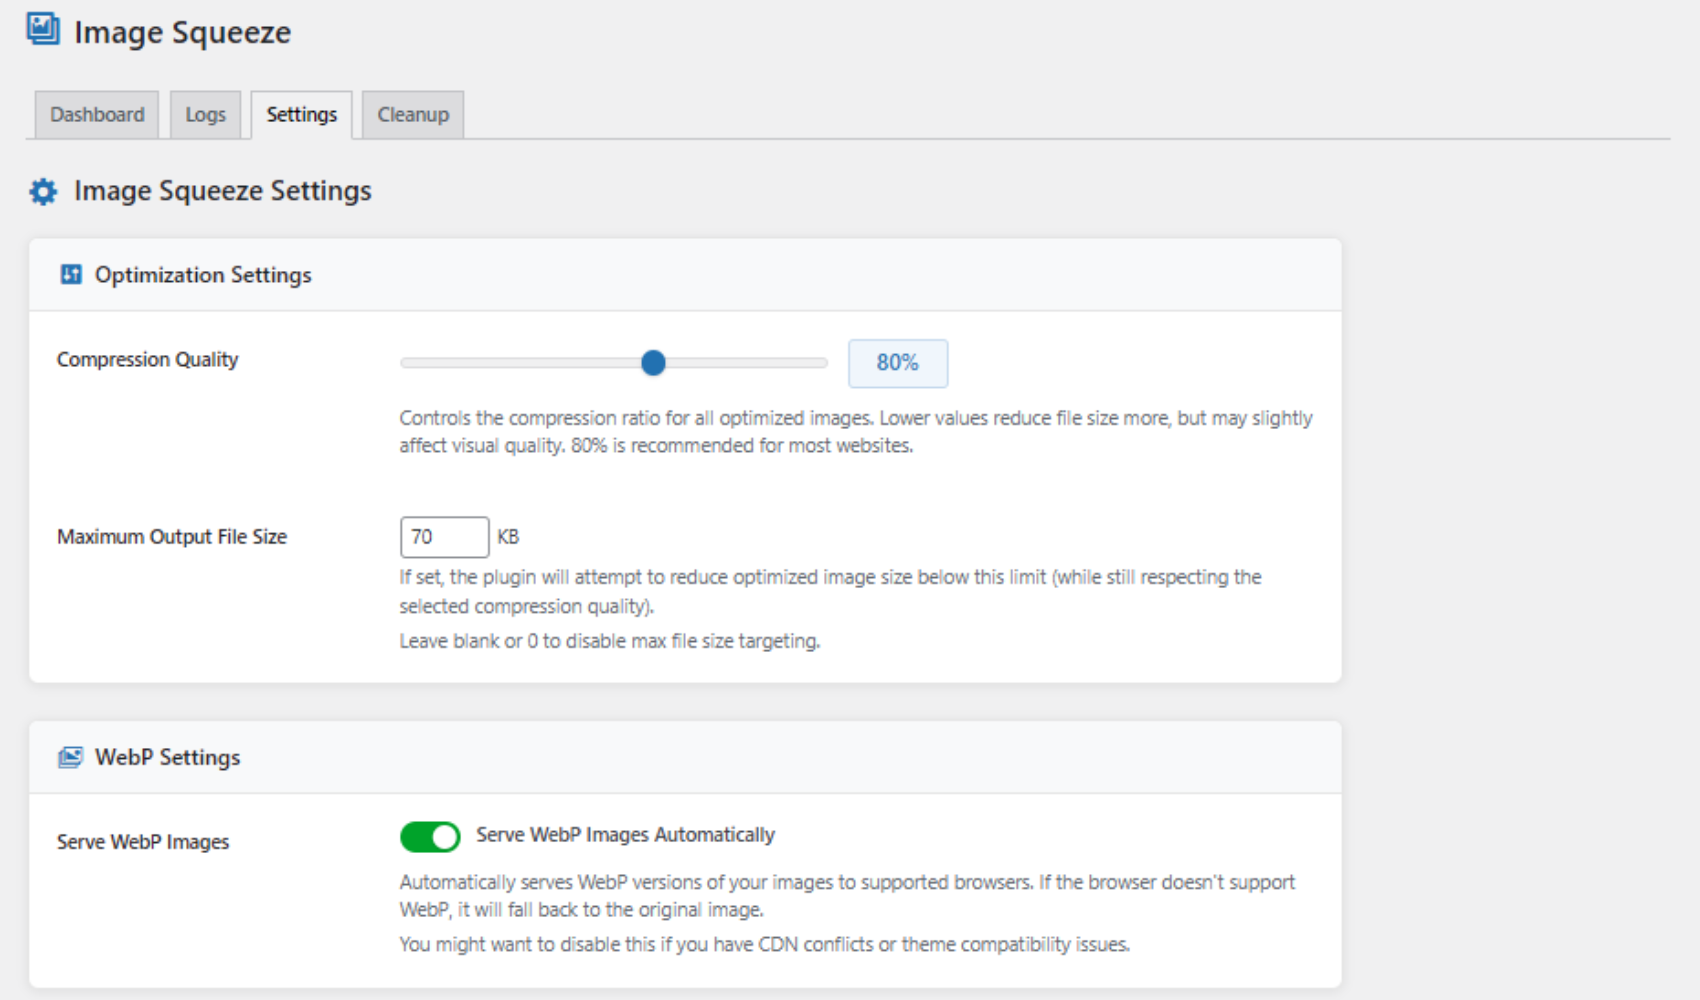Click the Compression Quality label

(x=148, y=360)
